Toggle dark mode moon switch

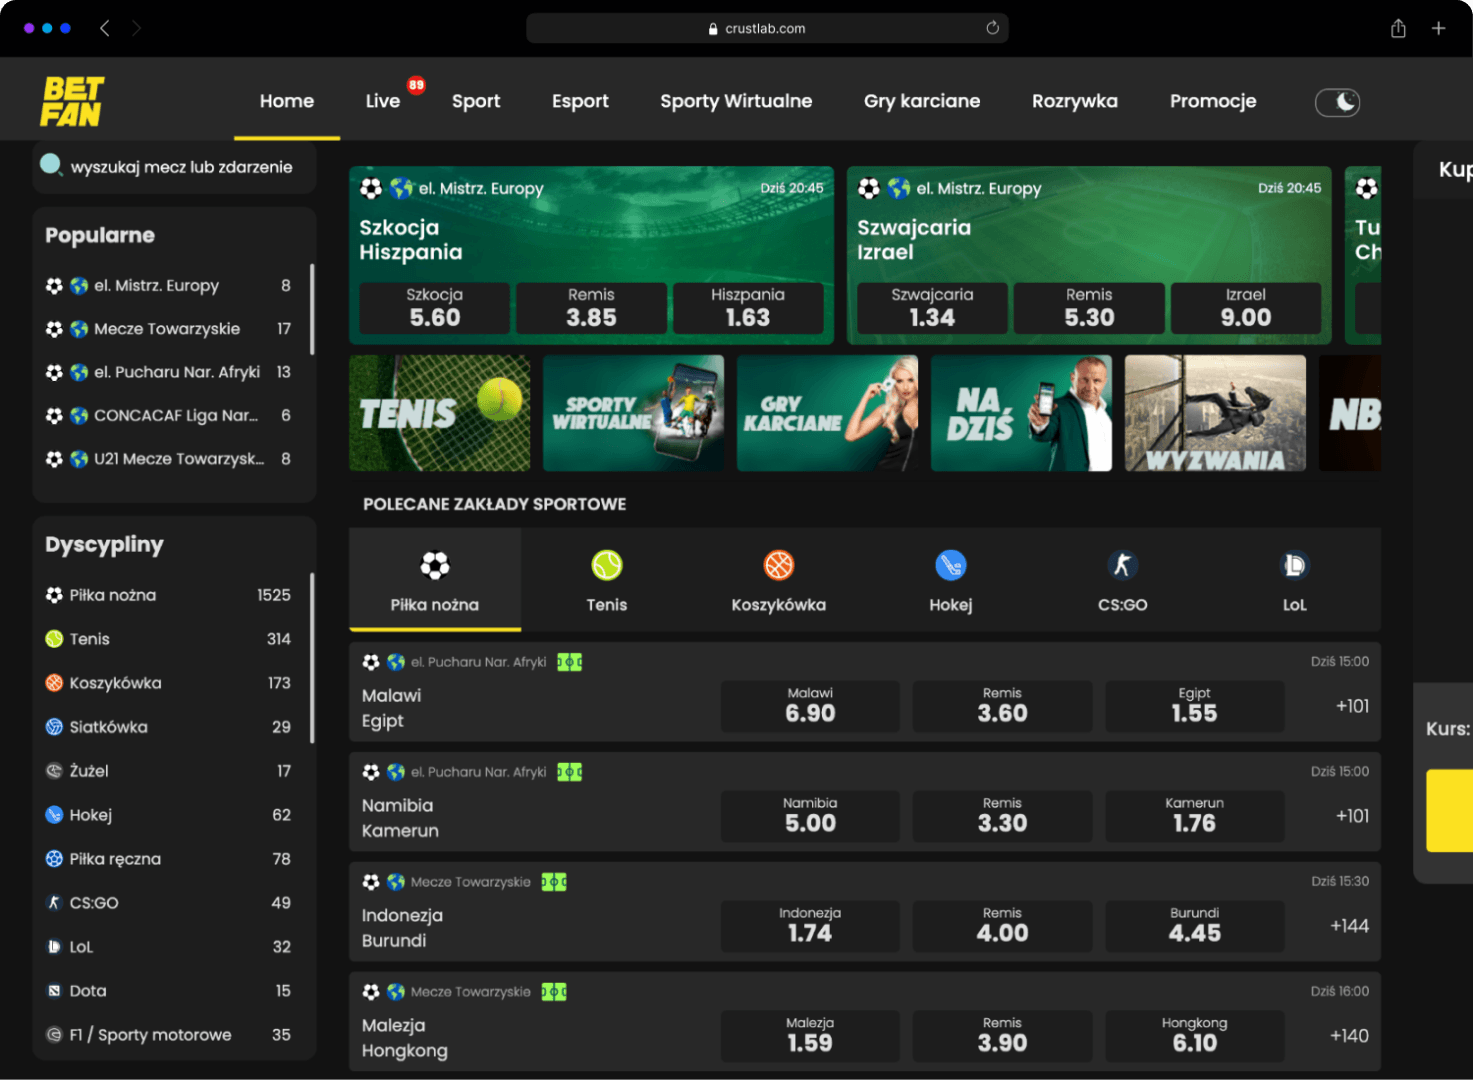(1337, 102)
